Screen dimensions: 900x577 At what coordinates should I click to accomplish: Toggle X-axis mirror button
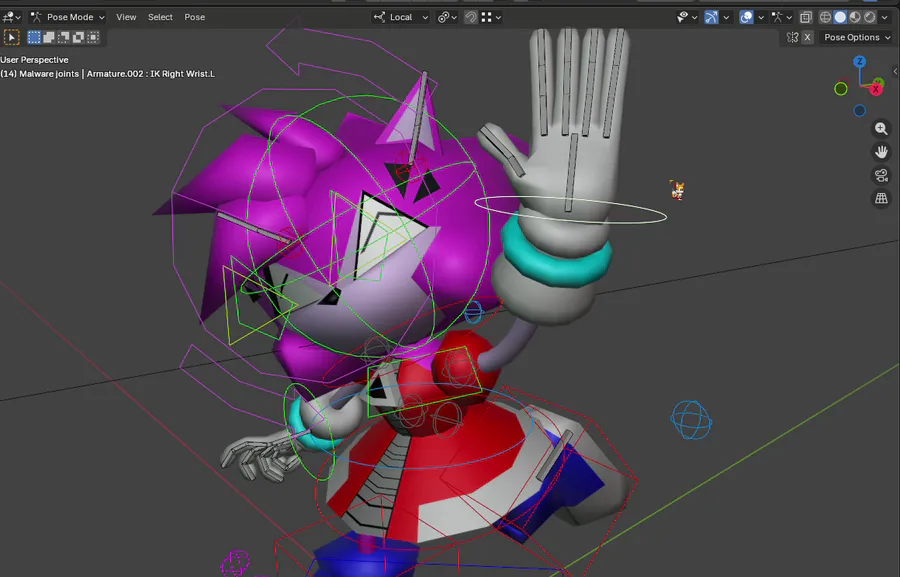coord(808,37)
